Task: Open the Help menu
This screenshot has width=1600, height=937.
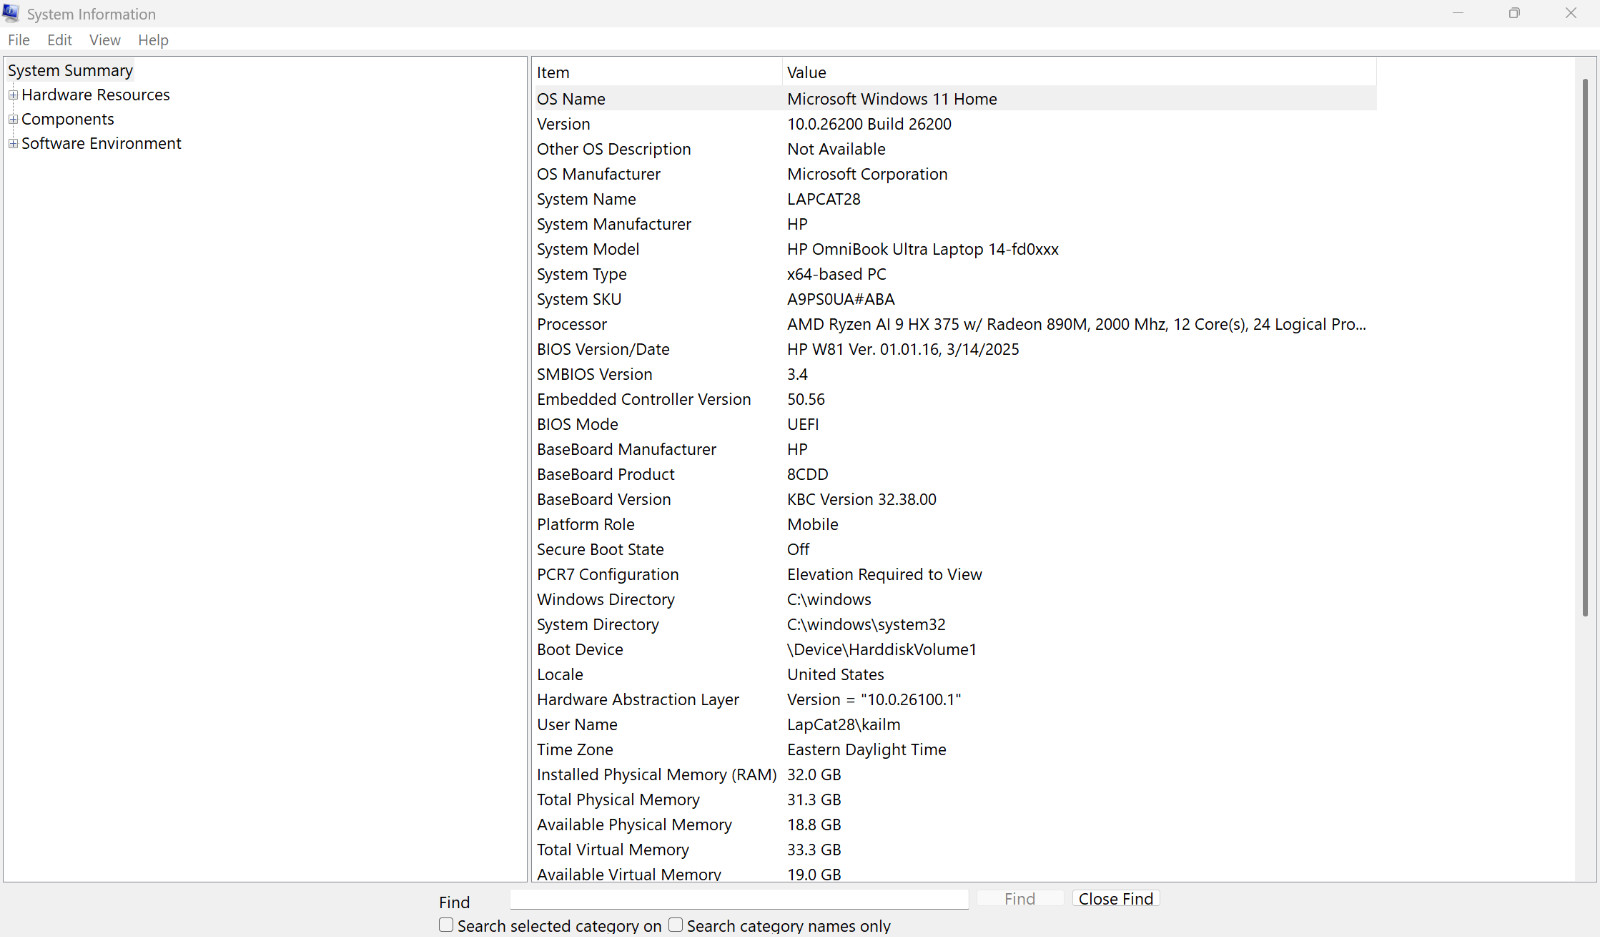Action: point(153,40)
